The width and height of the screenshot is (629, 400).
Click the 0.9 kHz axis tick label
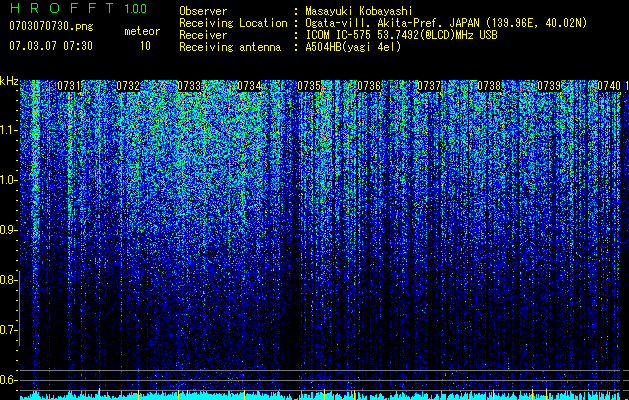(8, 230)
